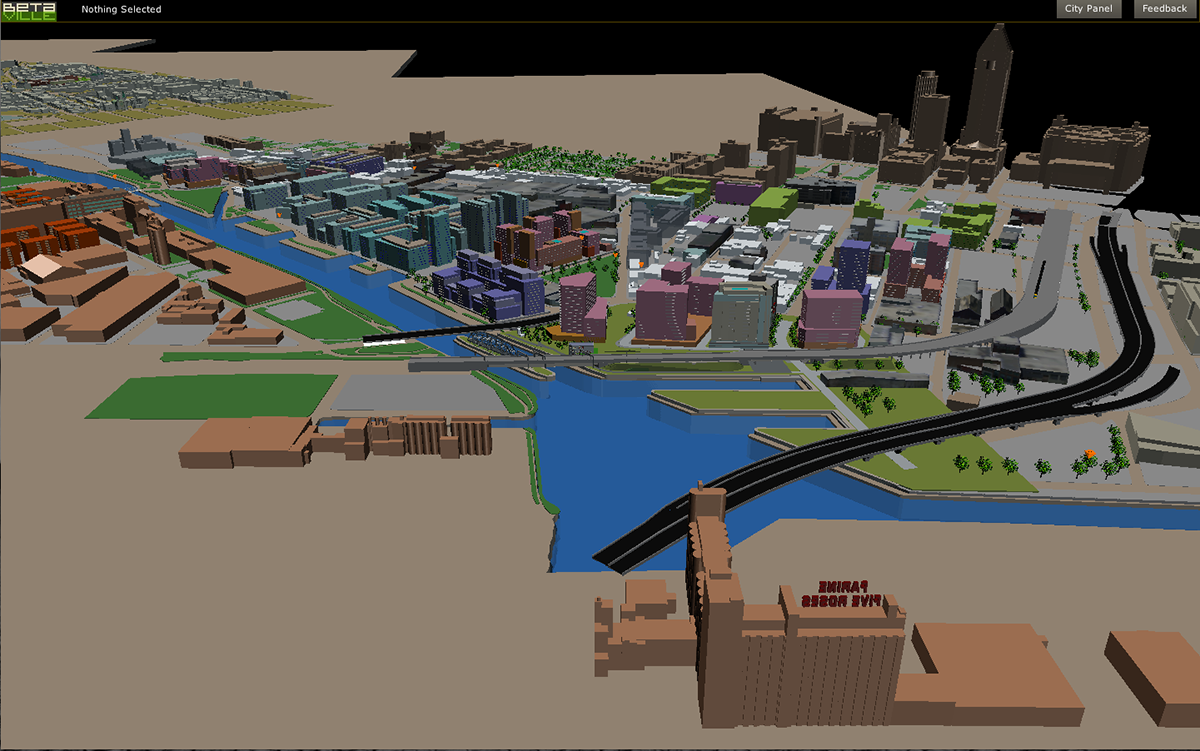Screen dimensions: 1200x751
Task: Click the Nothing Selected status text
Action: [121, 10]
